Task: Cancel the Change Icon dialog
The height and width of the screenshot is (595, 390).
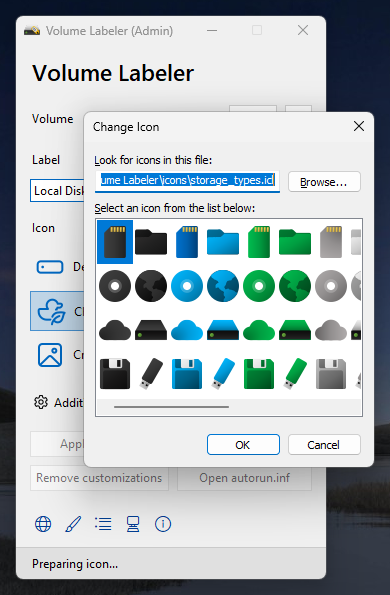Action: [324, 444]
